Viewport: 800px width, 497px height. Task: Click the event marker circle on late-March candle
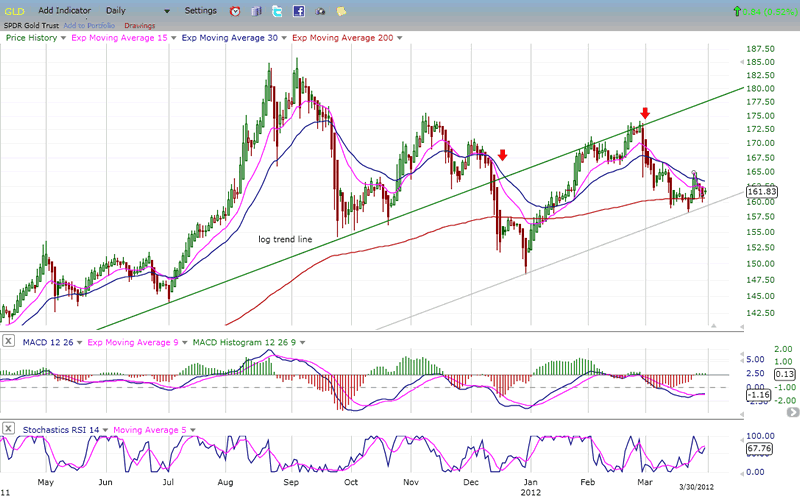694,173
